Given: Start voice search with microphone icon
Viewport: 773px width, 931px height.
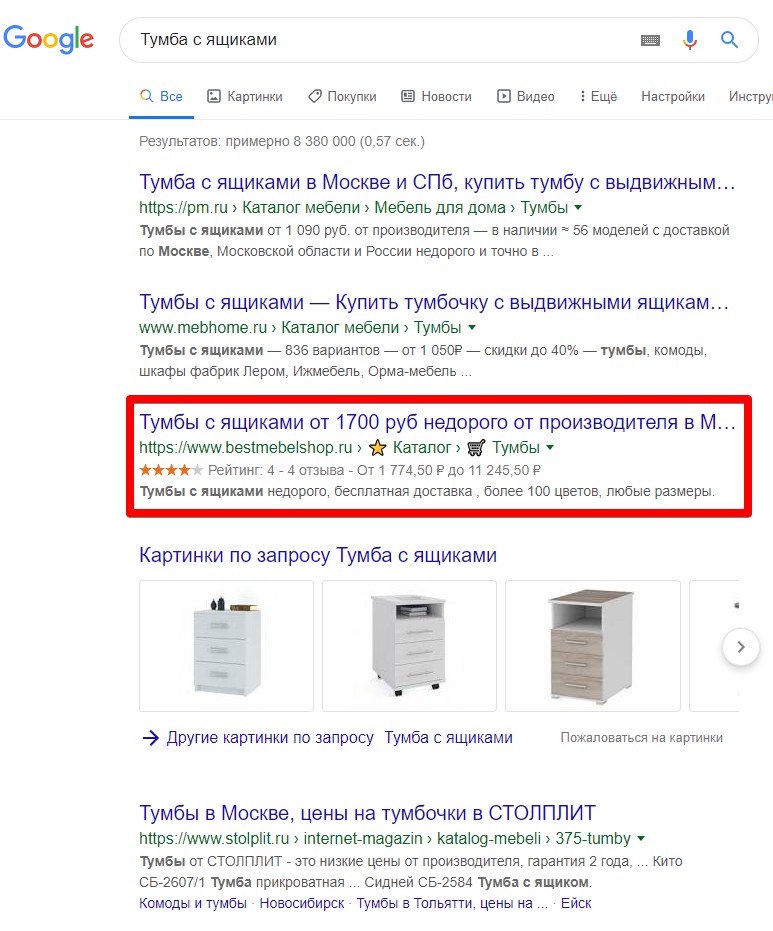Looking at the screenshot, I should click(x=690, y=41).
